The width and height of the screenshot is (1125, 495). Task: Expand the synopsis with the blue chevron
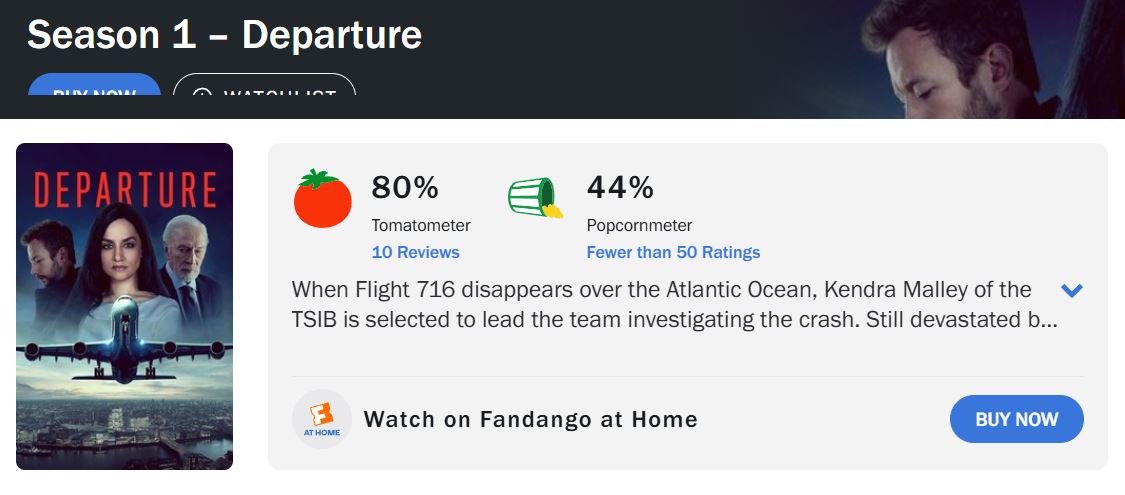(x=1071, y=291)
